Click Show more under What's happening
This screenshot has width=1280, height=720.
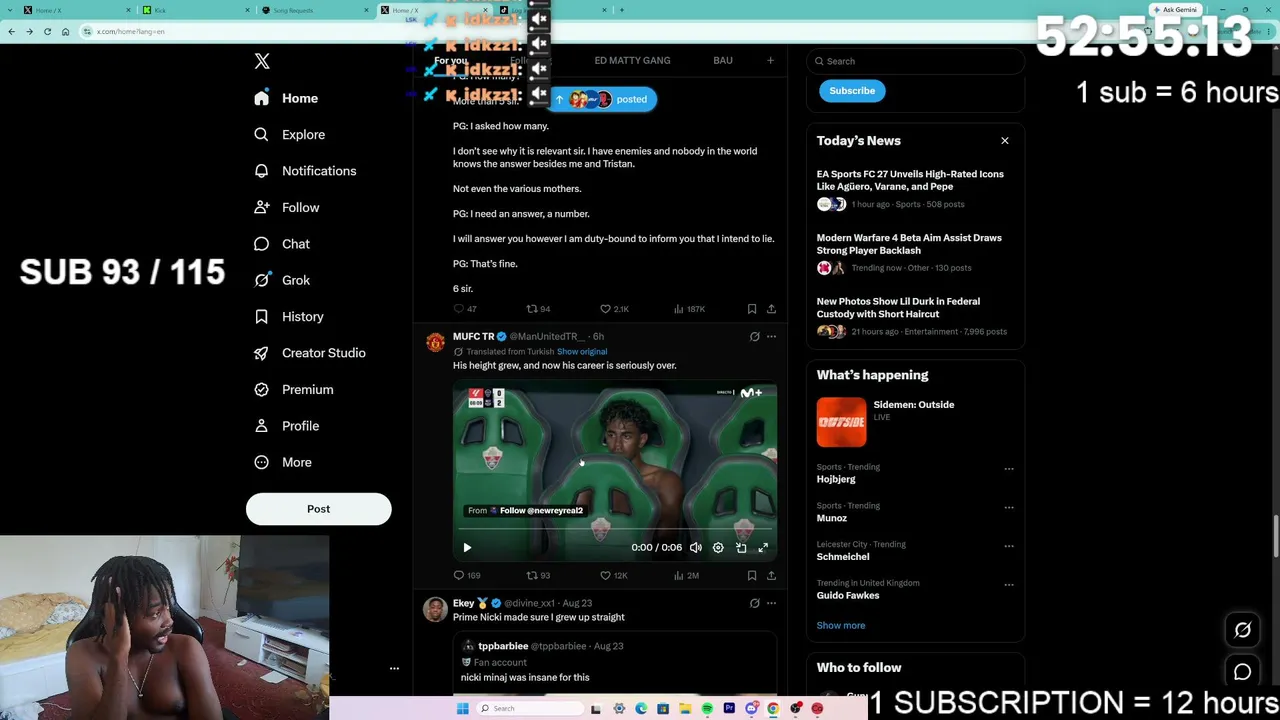pyautogui.click(x=841, y=626)
